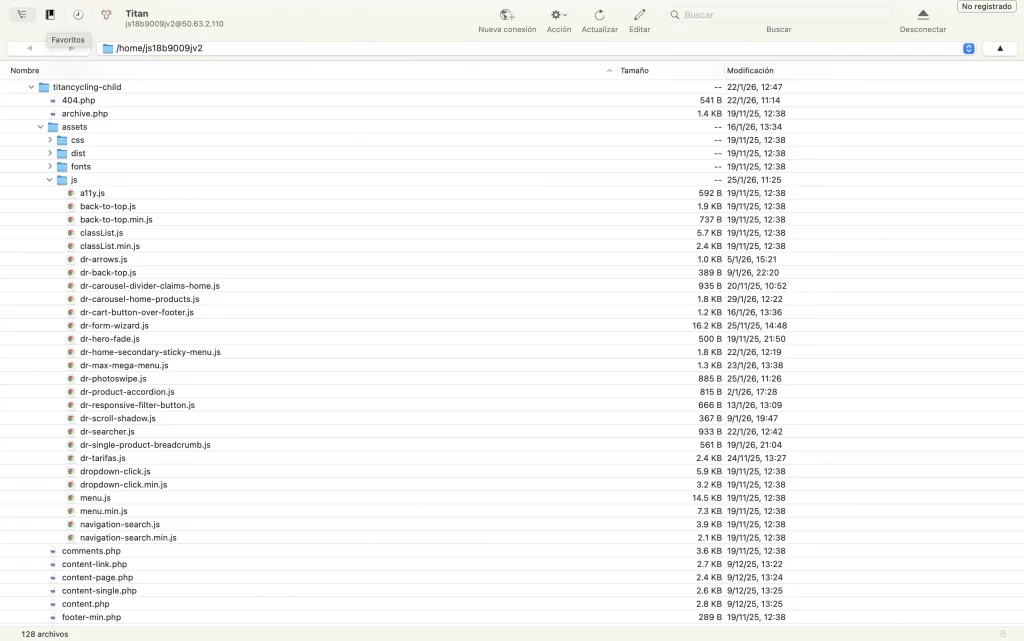This screenshot has width=1024, height=641.
Task: Expand the fonts folder
Action: coord(50,167)
